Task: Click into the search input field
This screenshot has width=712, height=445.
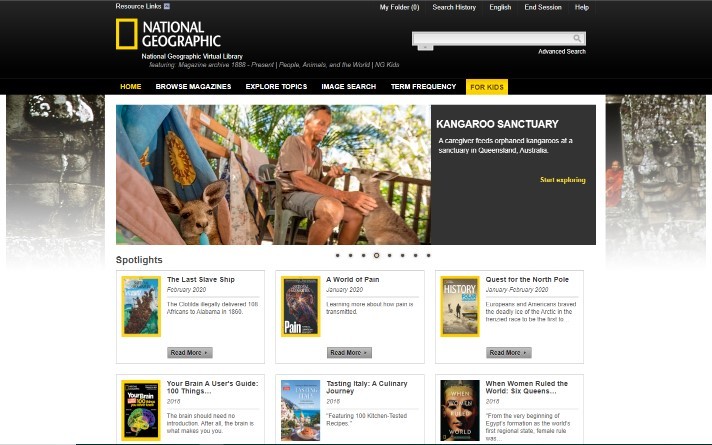Action: (492, 39)
